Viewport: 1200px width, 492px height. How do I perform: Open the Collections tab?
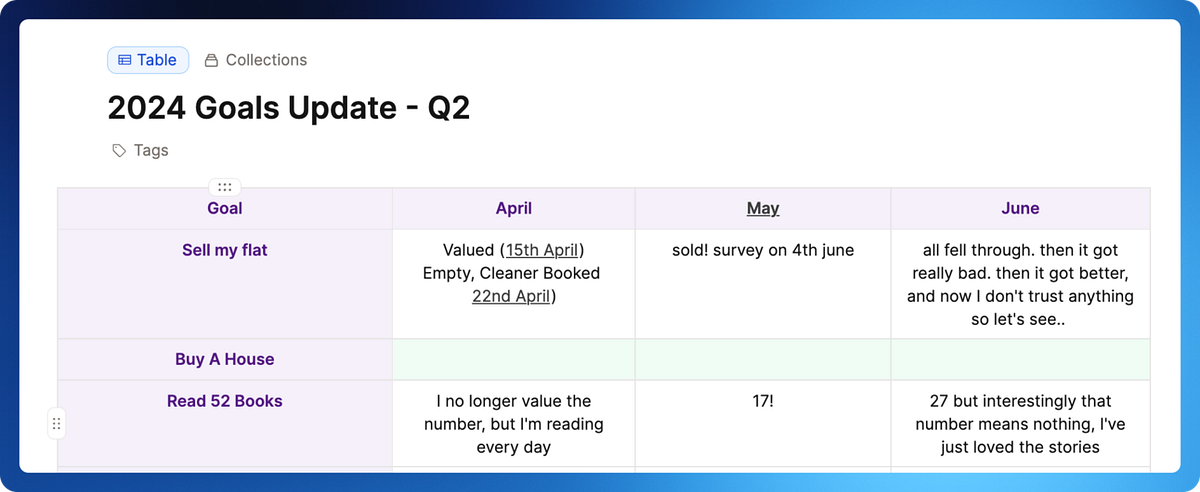(256, 60)
